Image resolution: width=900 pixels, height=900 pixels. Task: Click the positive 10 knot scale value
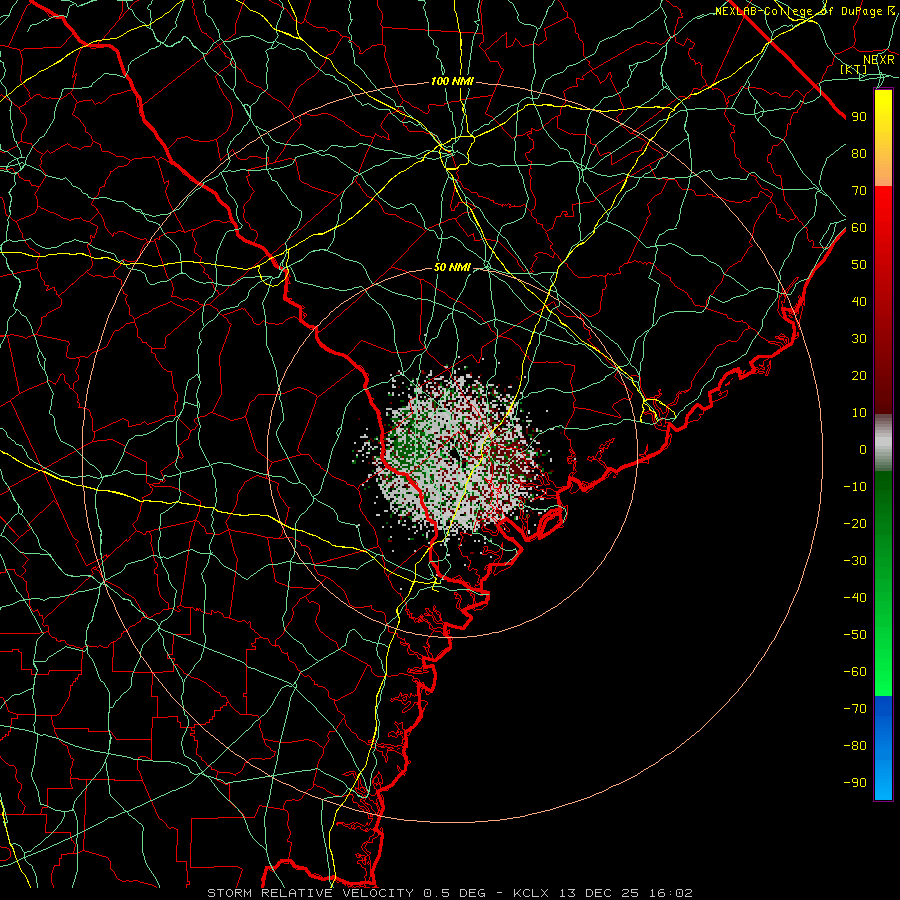click(x=859, y=413)
